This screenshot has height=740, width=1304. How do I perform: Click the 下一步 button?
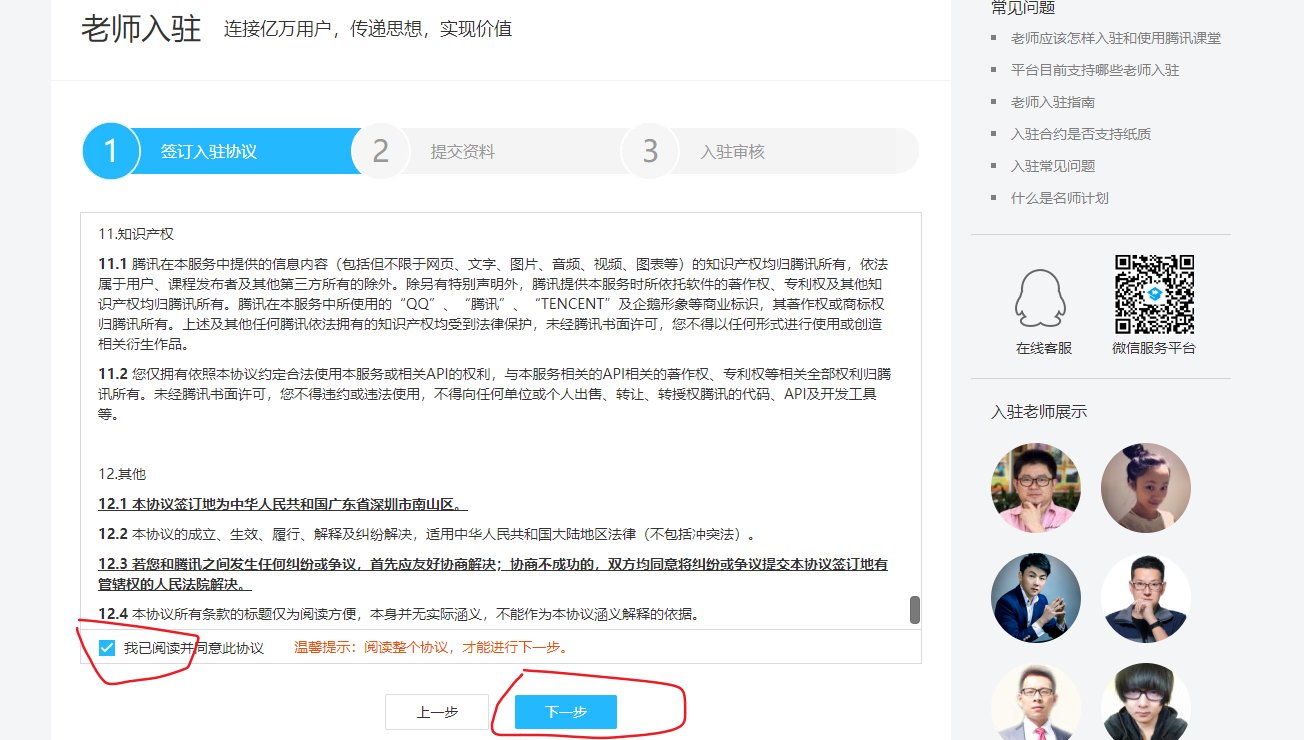[566, 712]
